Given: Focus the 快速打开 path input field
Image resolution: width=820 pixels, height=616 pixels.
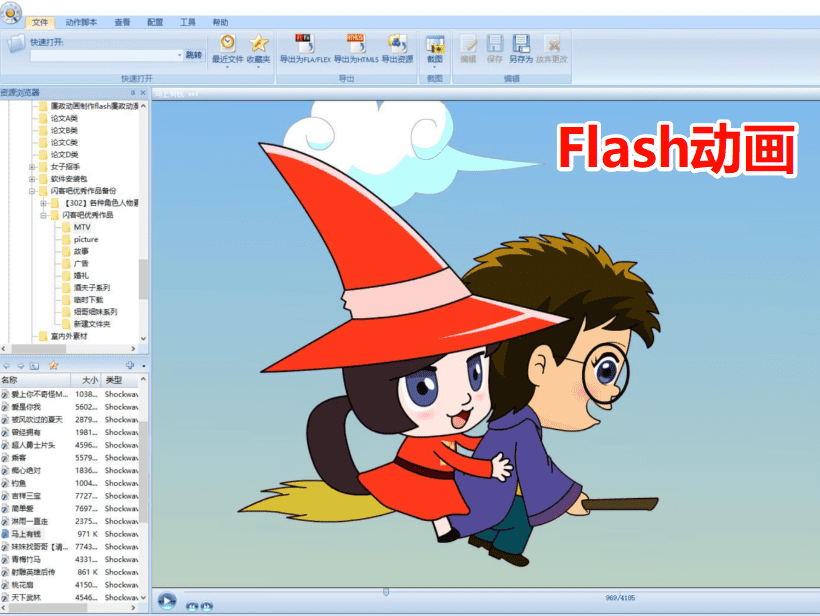Looking at the screenshot, I should point(105,55).
